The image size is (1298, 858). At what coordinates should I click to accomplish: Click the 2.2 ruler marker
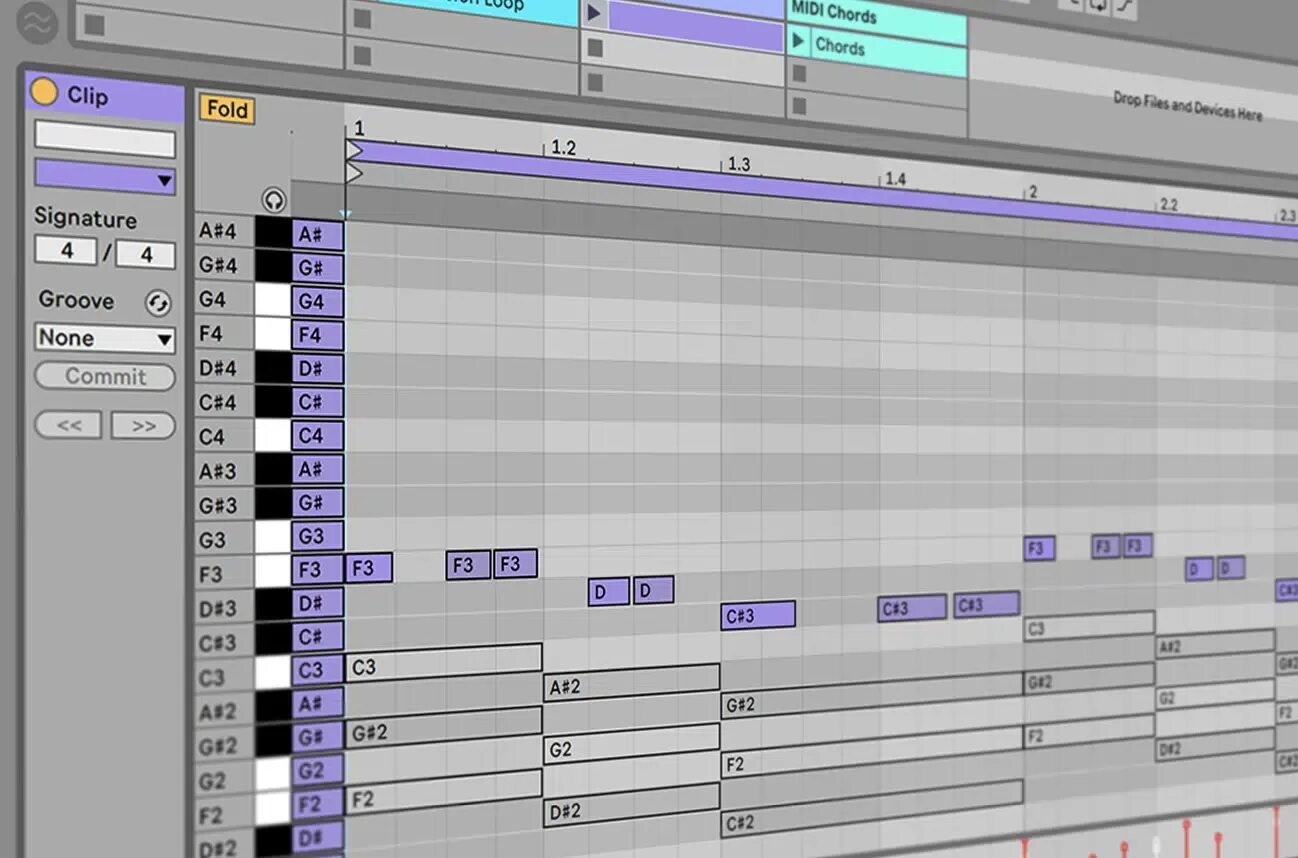click(1168, 204)
